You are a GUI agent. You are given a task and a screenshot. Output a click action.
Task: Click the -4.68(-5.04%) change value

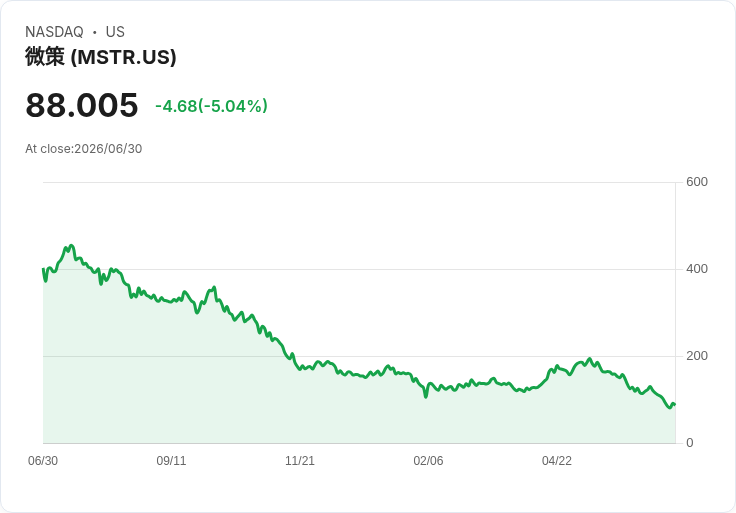point(211,106)
